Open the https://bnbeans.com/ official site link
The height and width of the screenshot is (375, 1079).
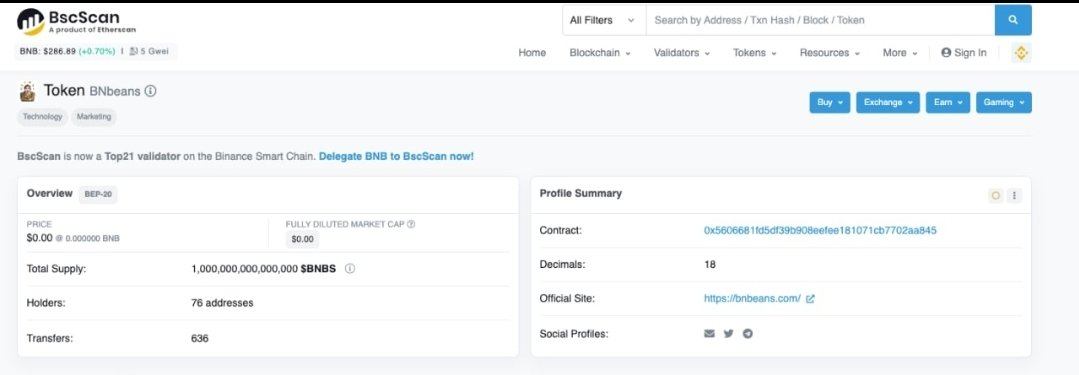point(752,299)
